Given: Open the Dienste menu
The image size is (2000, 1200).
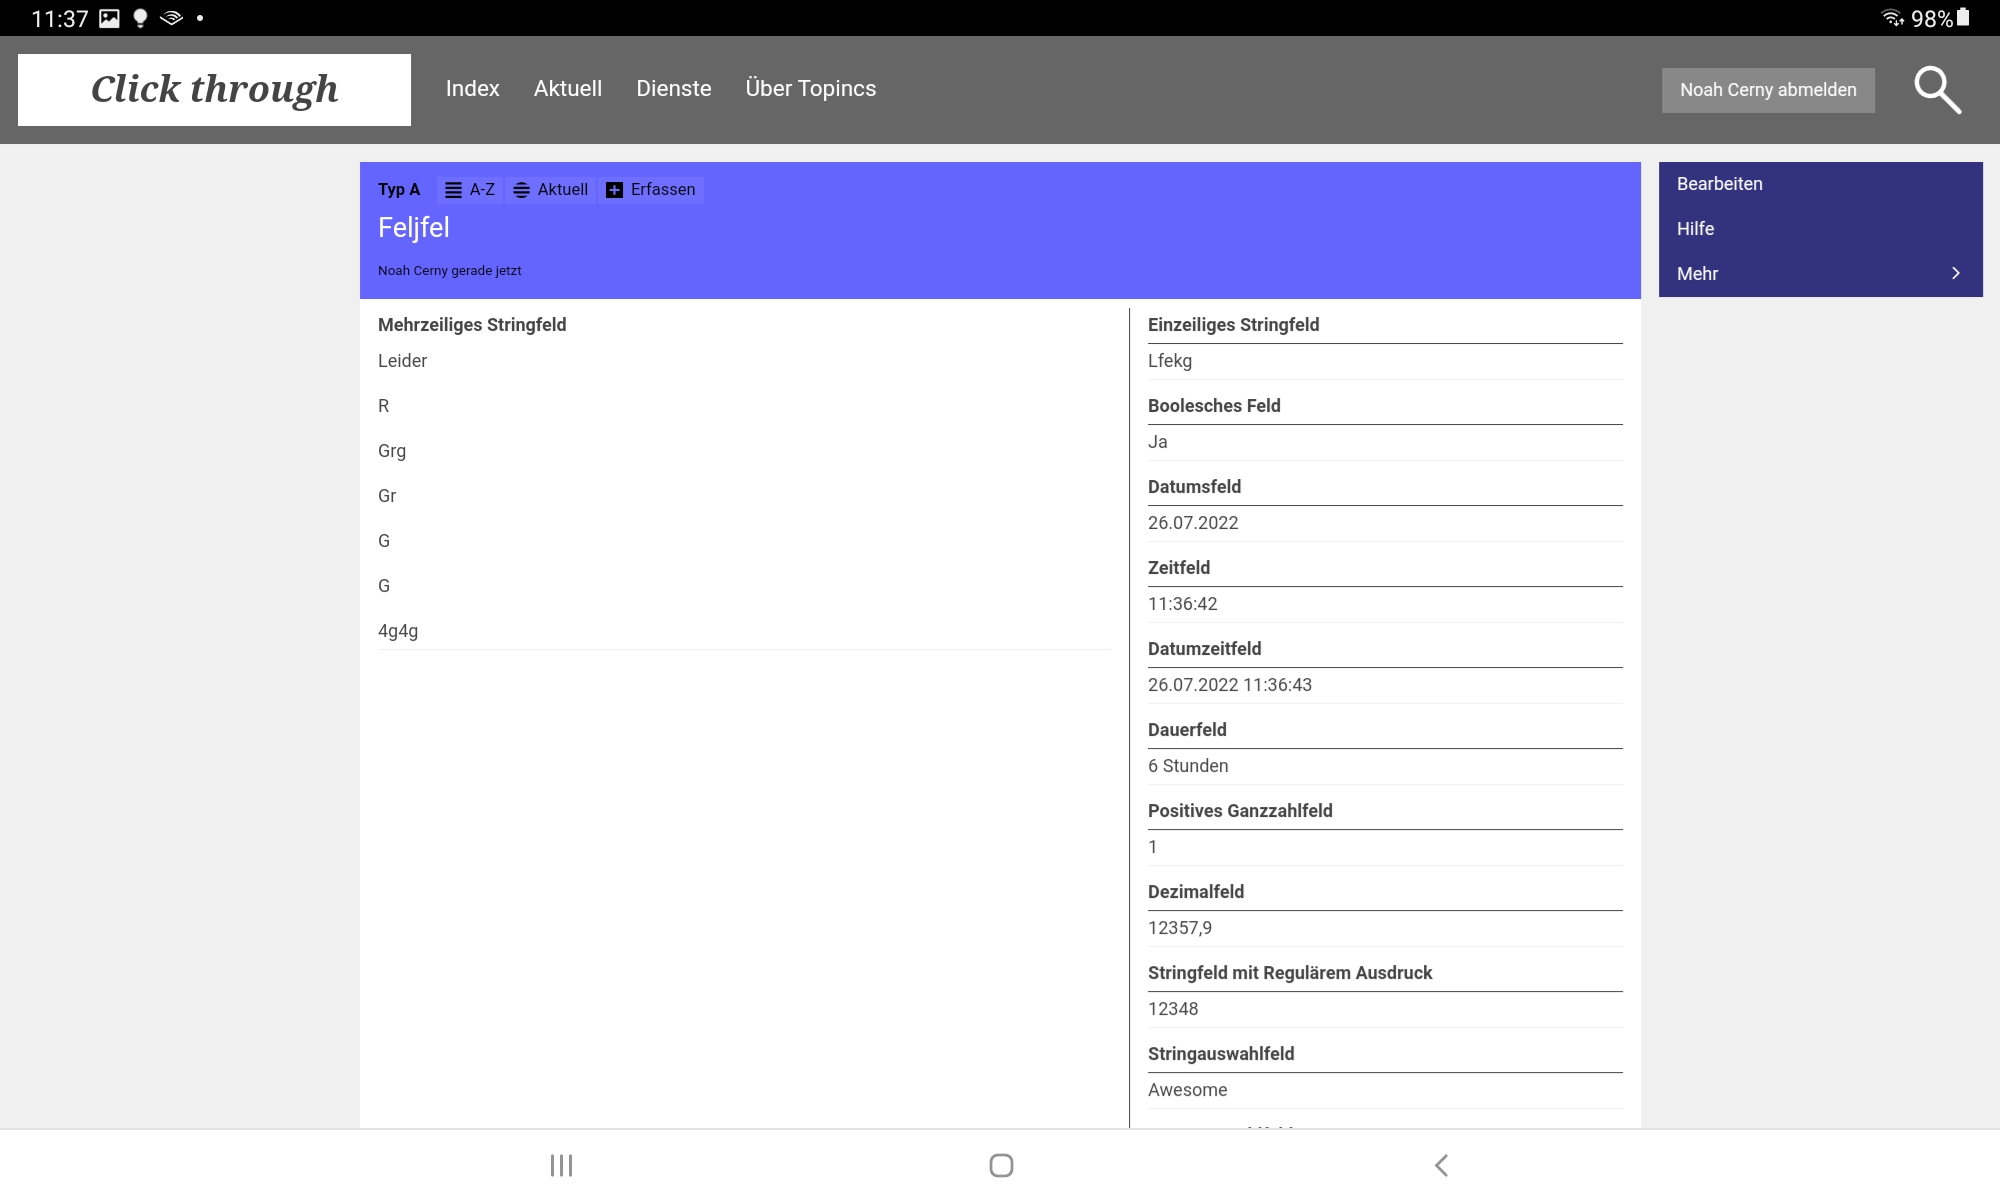Looking at the screenshot, I should 673,88.
